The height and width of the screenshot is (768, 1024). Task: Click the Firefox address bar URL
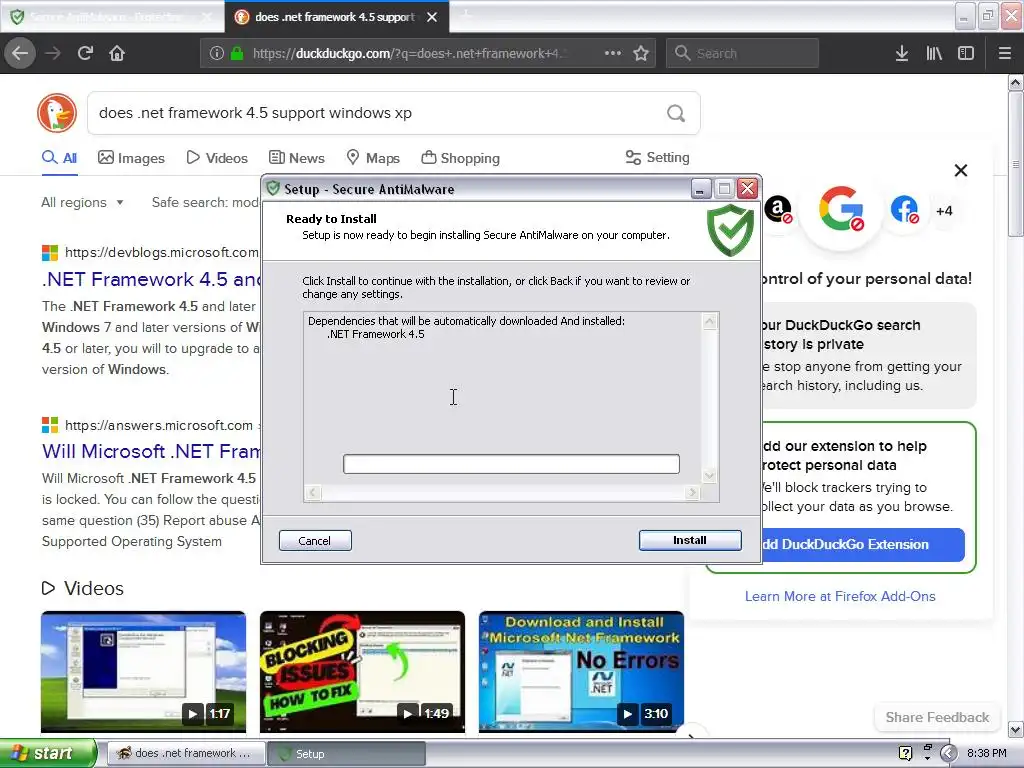tap(410, 54)
